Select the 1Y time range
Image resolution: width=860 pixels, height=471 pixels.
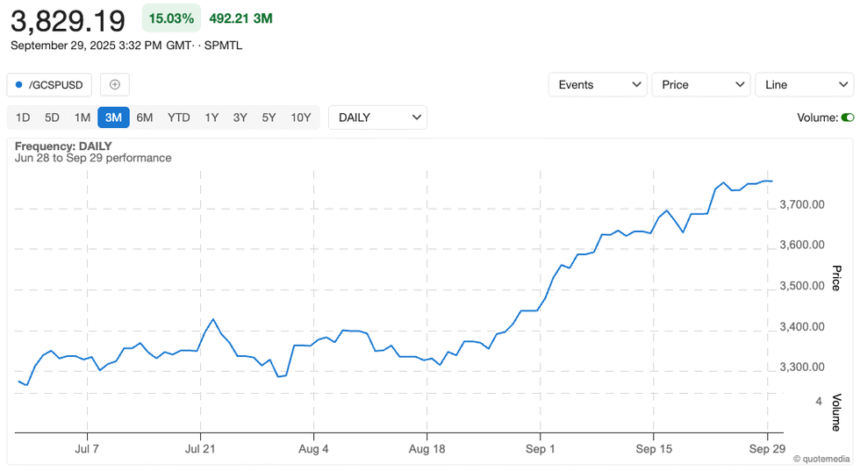click(212, 118)
